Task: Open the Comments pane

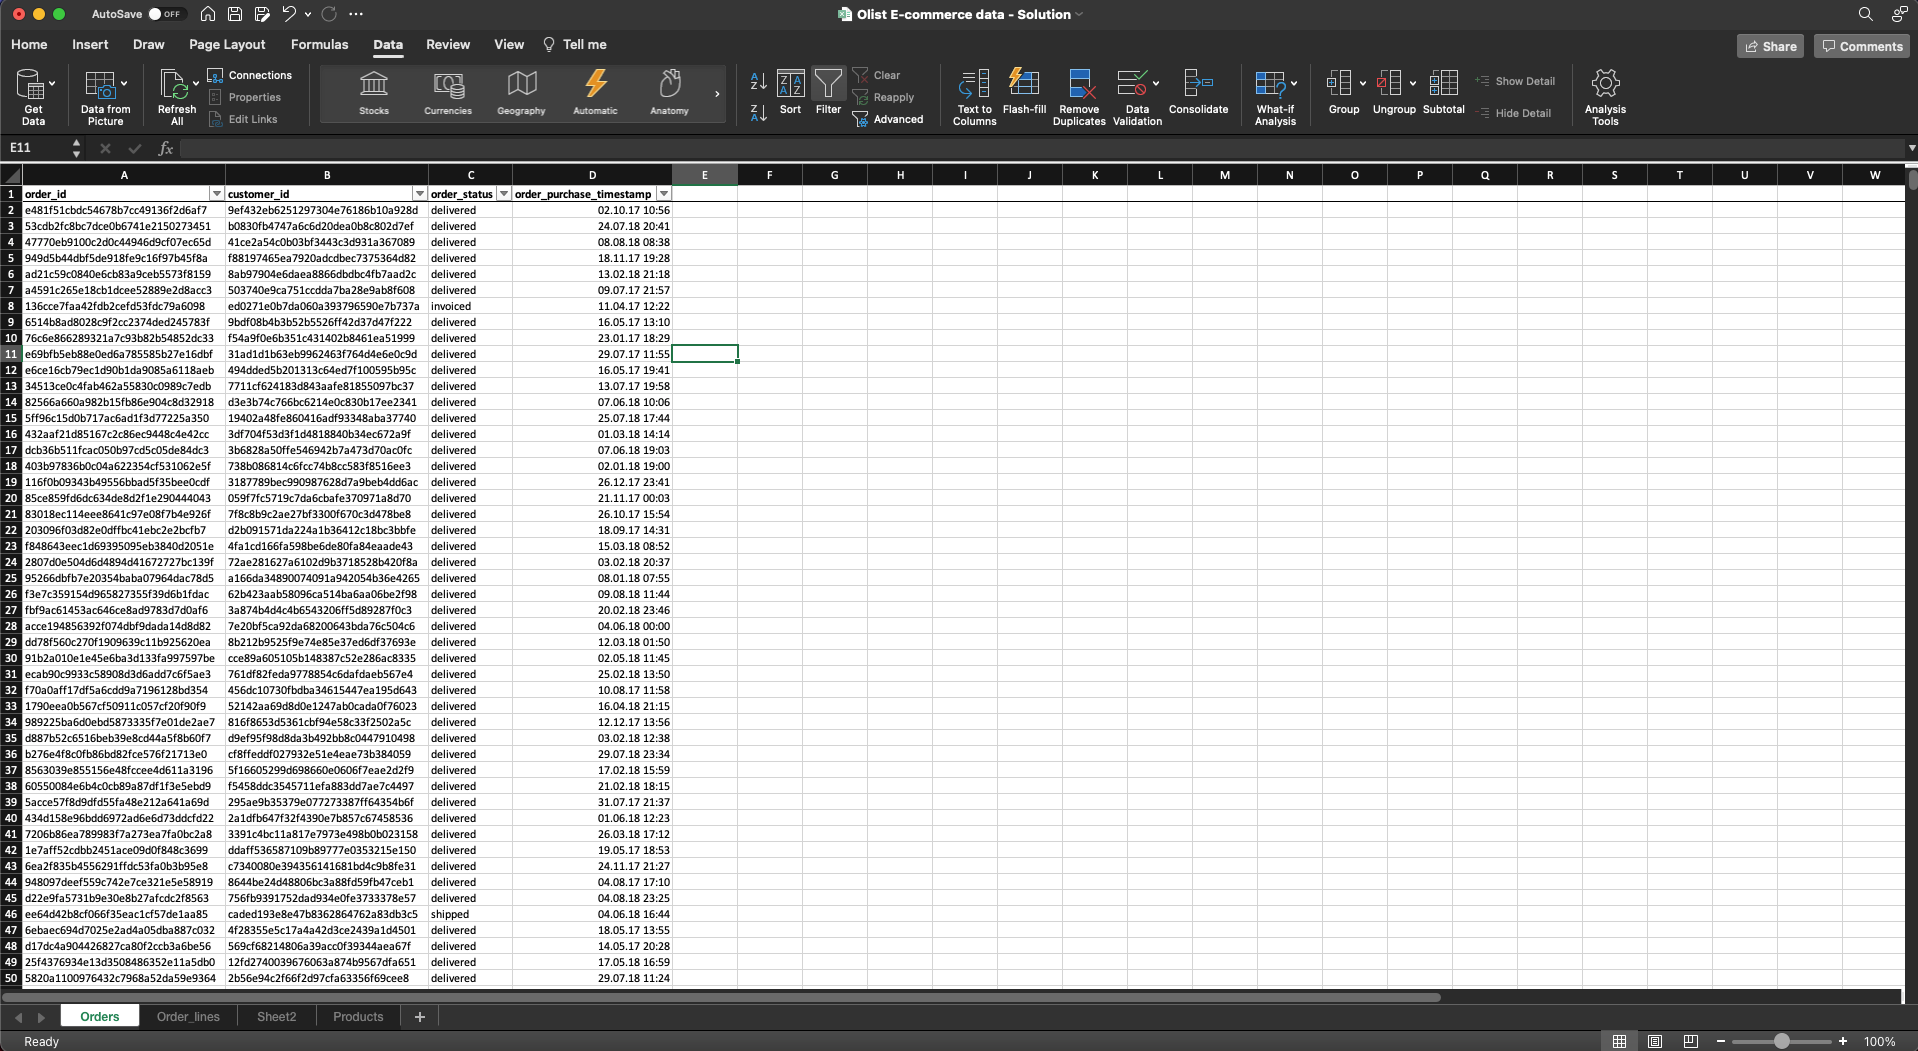Action: point(1861,46)
